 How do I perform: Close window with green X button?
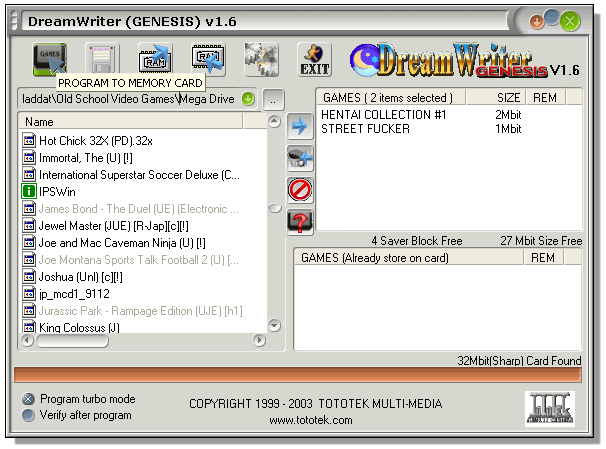(570, 21)
